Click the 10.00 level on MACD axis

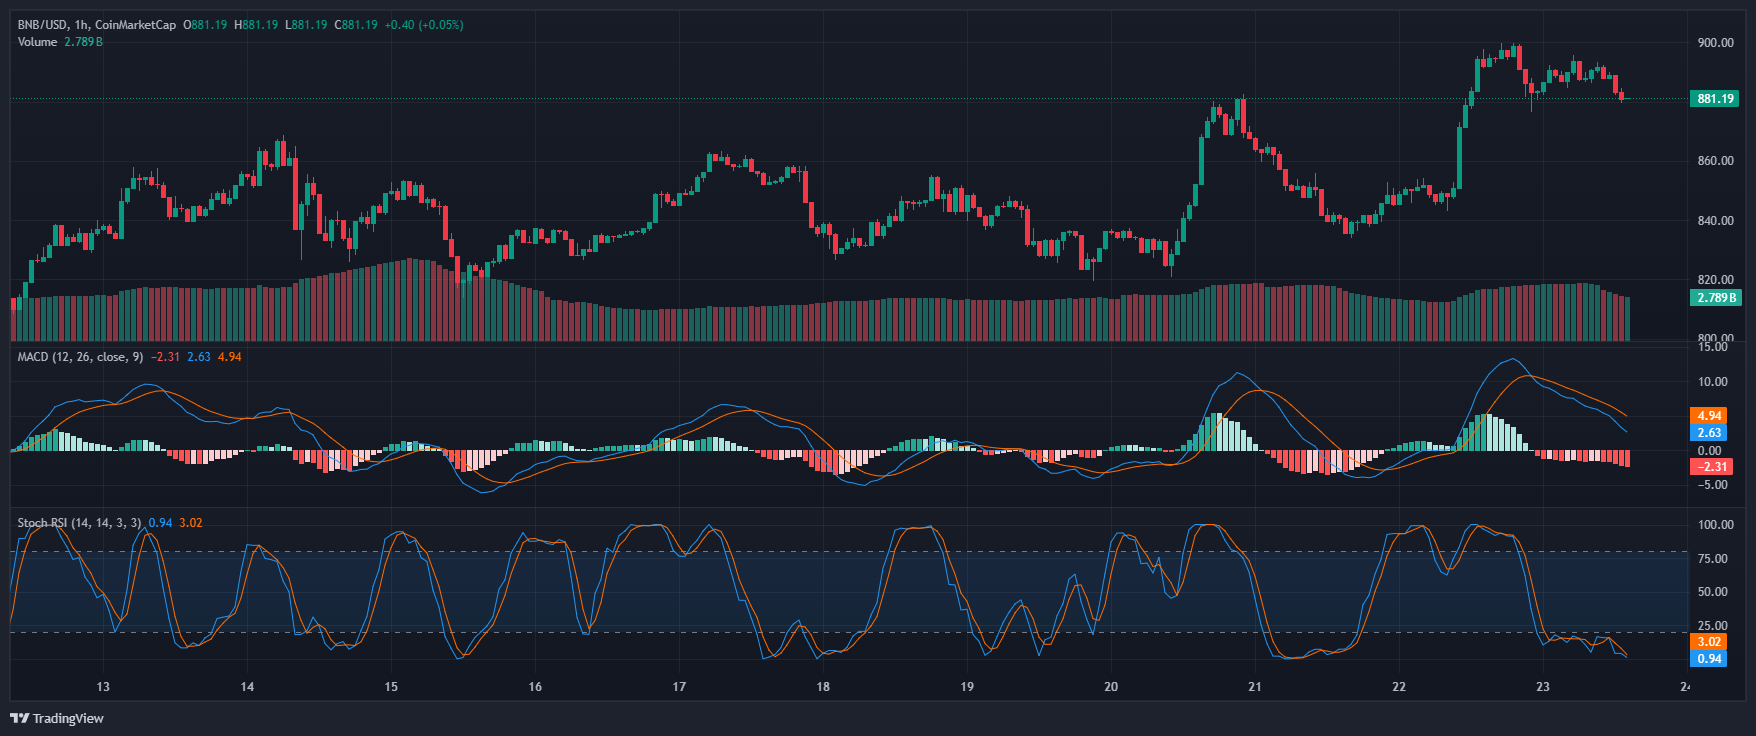tap(1713, 382)
